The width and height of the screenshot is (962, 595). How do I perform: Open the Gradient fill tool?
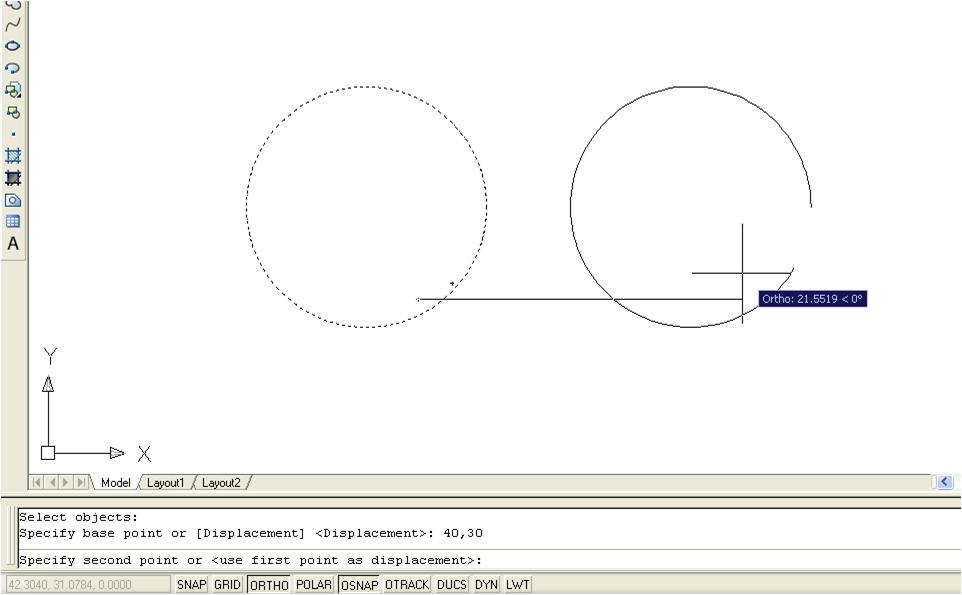[13, 178]
